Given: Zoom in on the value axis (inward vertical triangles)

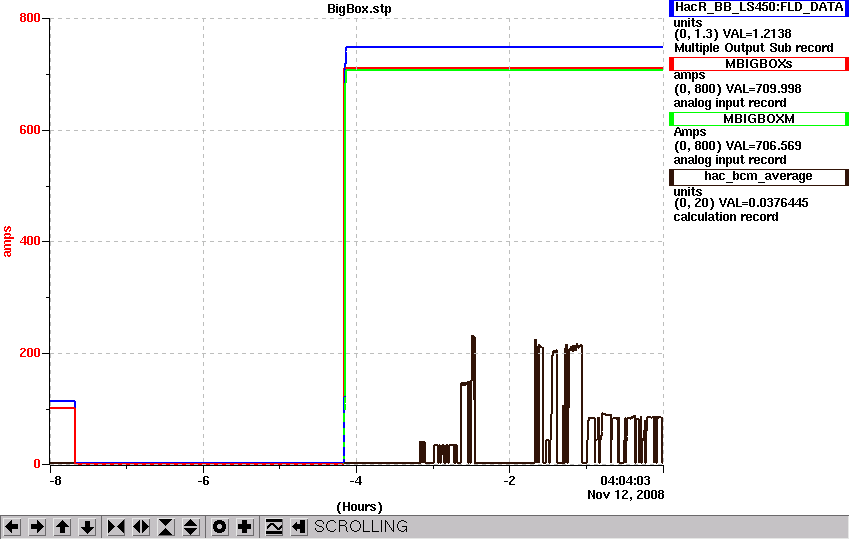Looking at the screenshot, I should coord(166,527).
